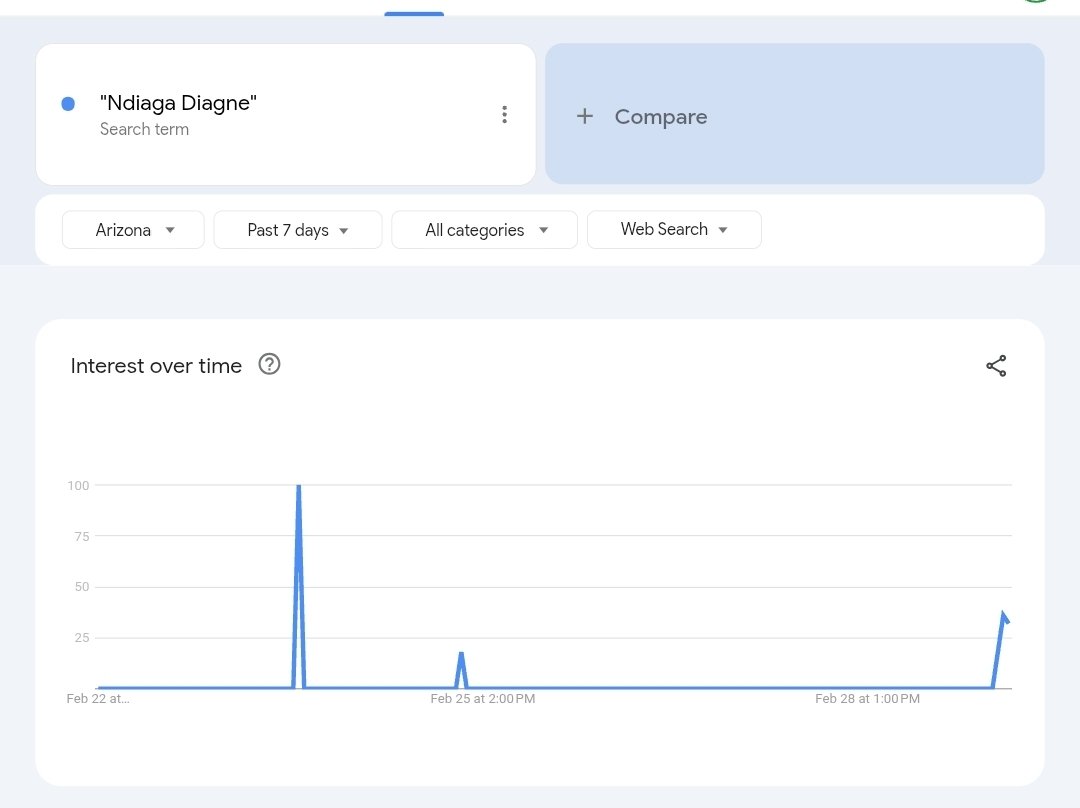Click the "Feb 28 at 1:00 PM" axis label

(x=867, y=698)
